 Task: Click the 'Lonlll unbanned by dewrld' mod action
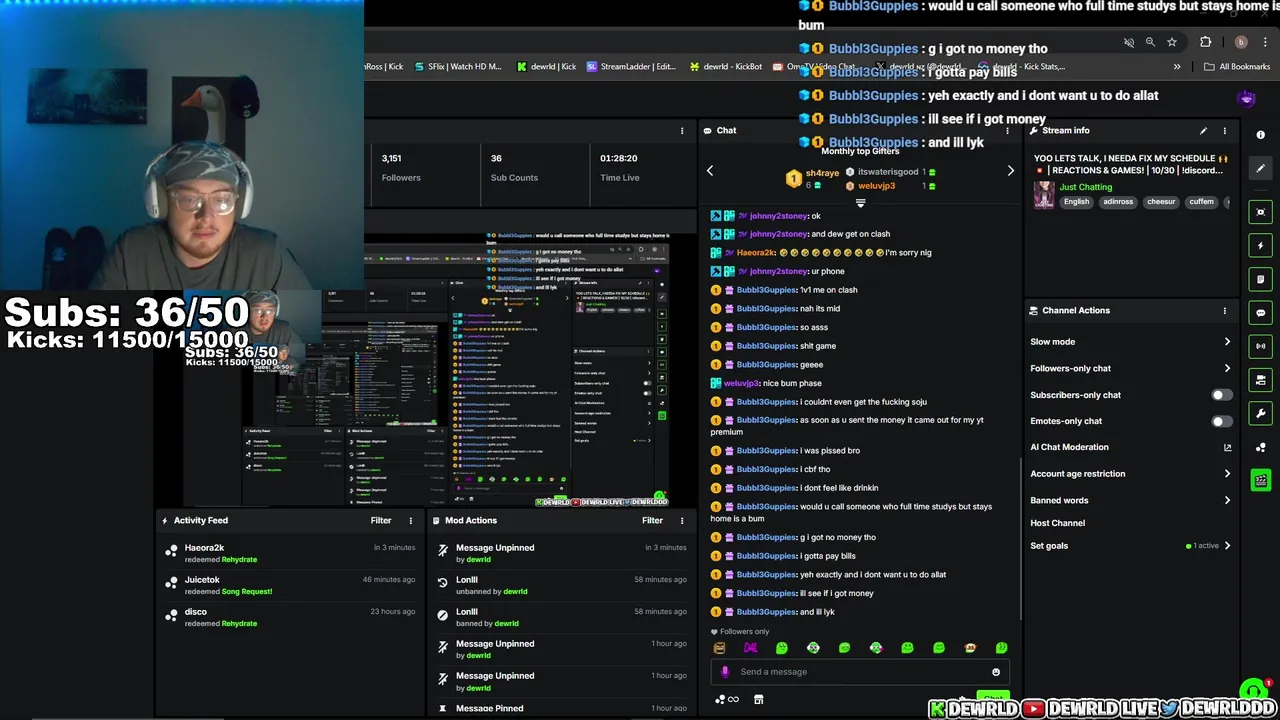coord(563,585)
